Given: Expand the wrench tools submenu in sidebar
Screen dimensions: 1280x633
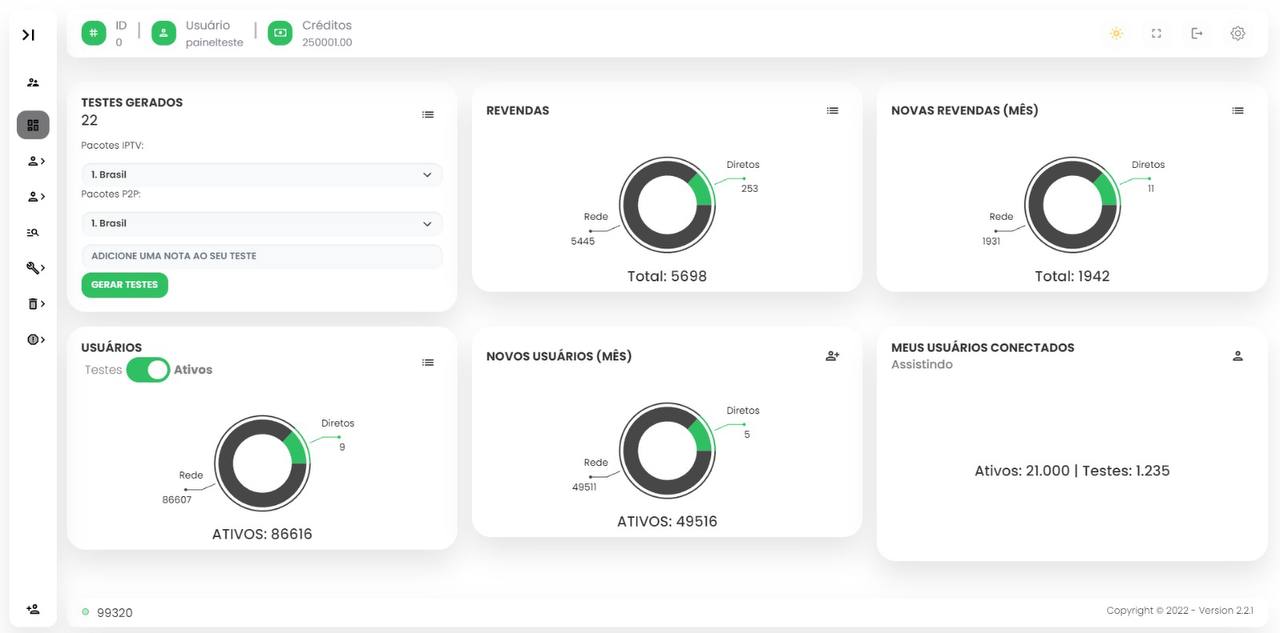Looking at the screenshot, I should [35, 268].
